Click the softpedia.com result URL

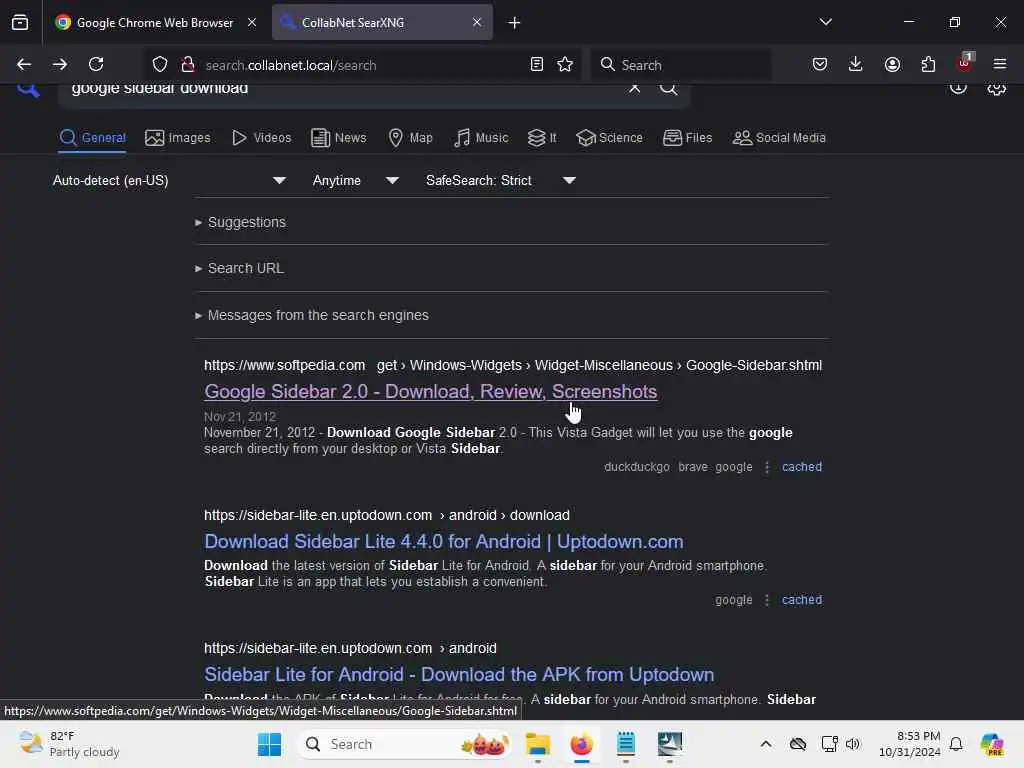(513, 365)
